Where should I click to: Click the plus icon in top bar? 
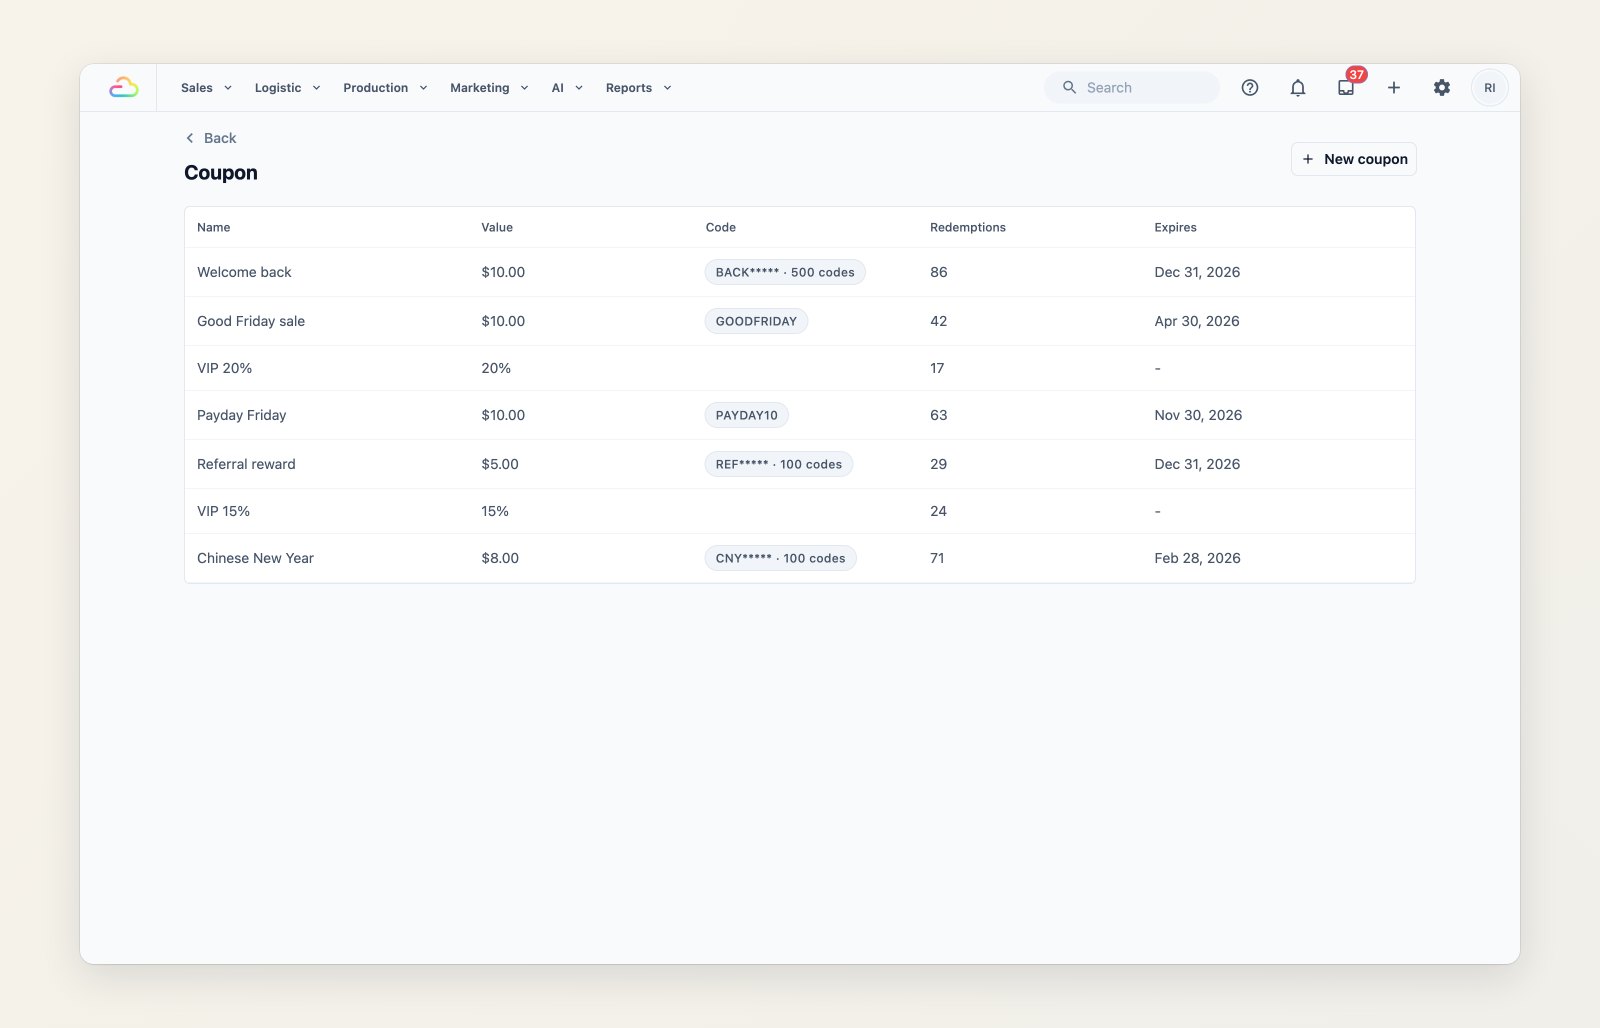(x=1394, y=88)
